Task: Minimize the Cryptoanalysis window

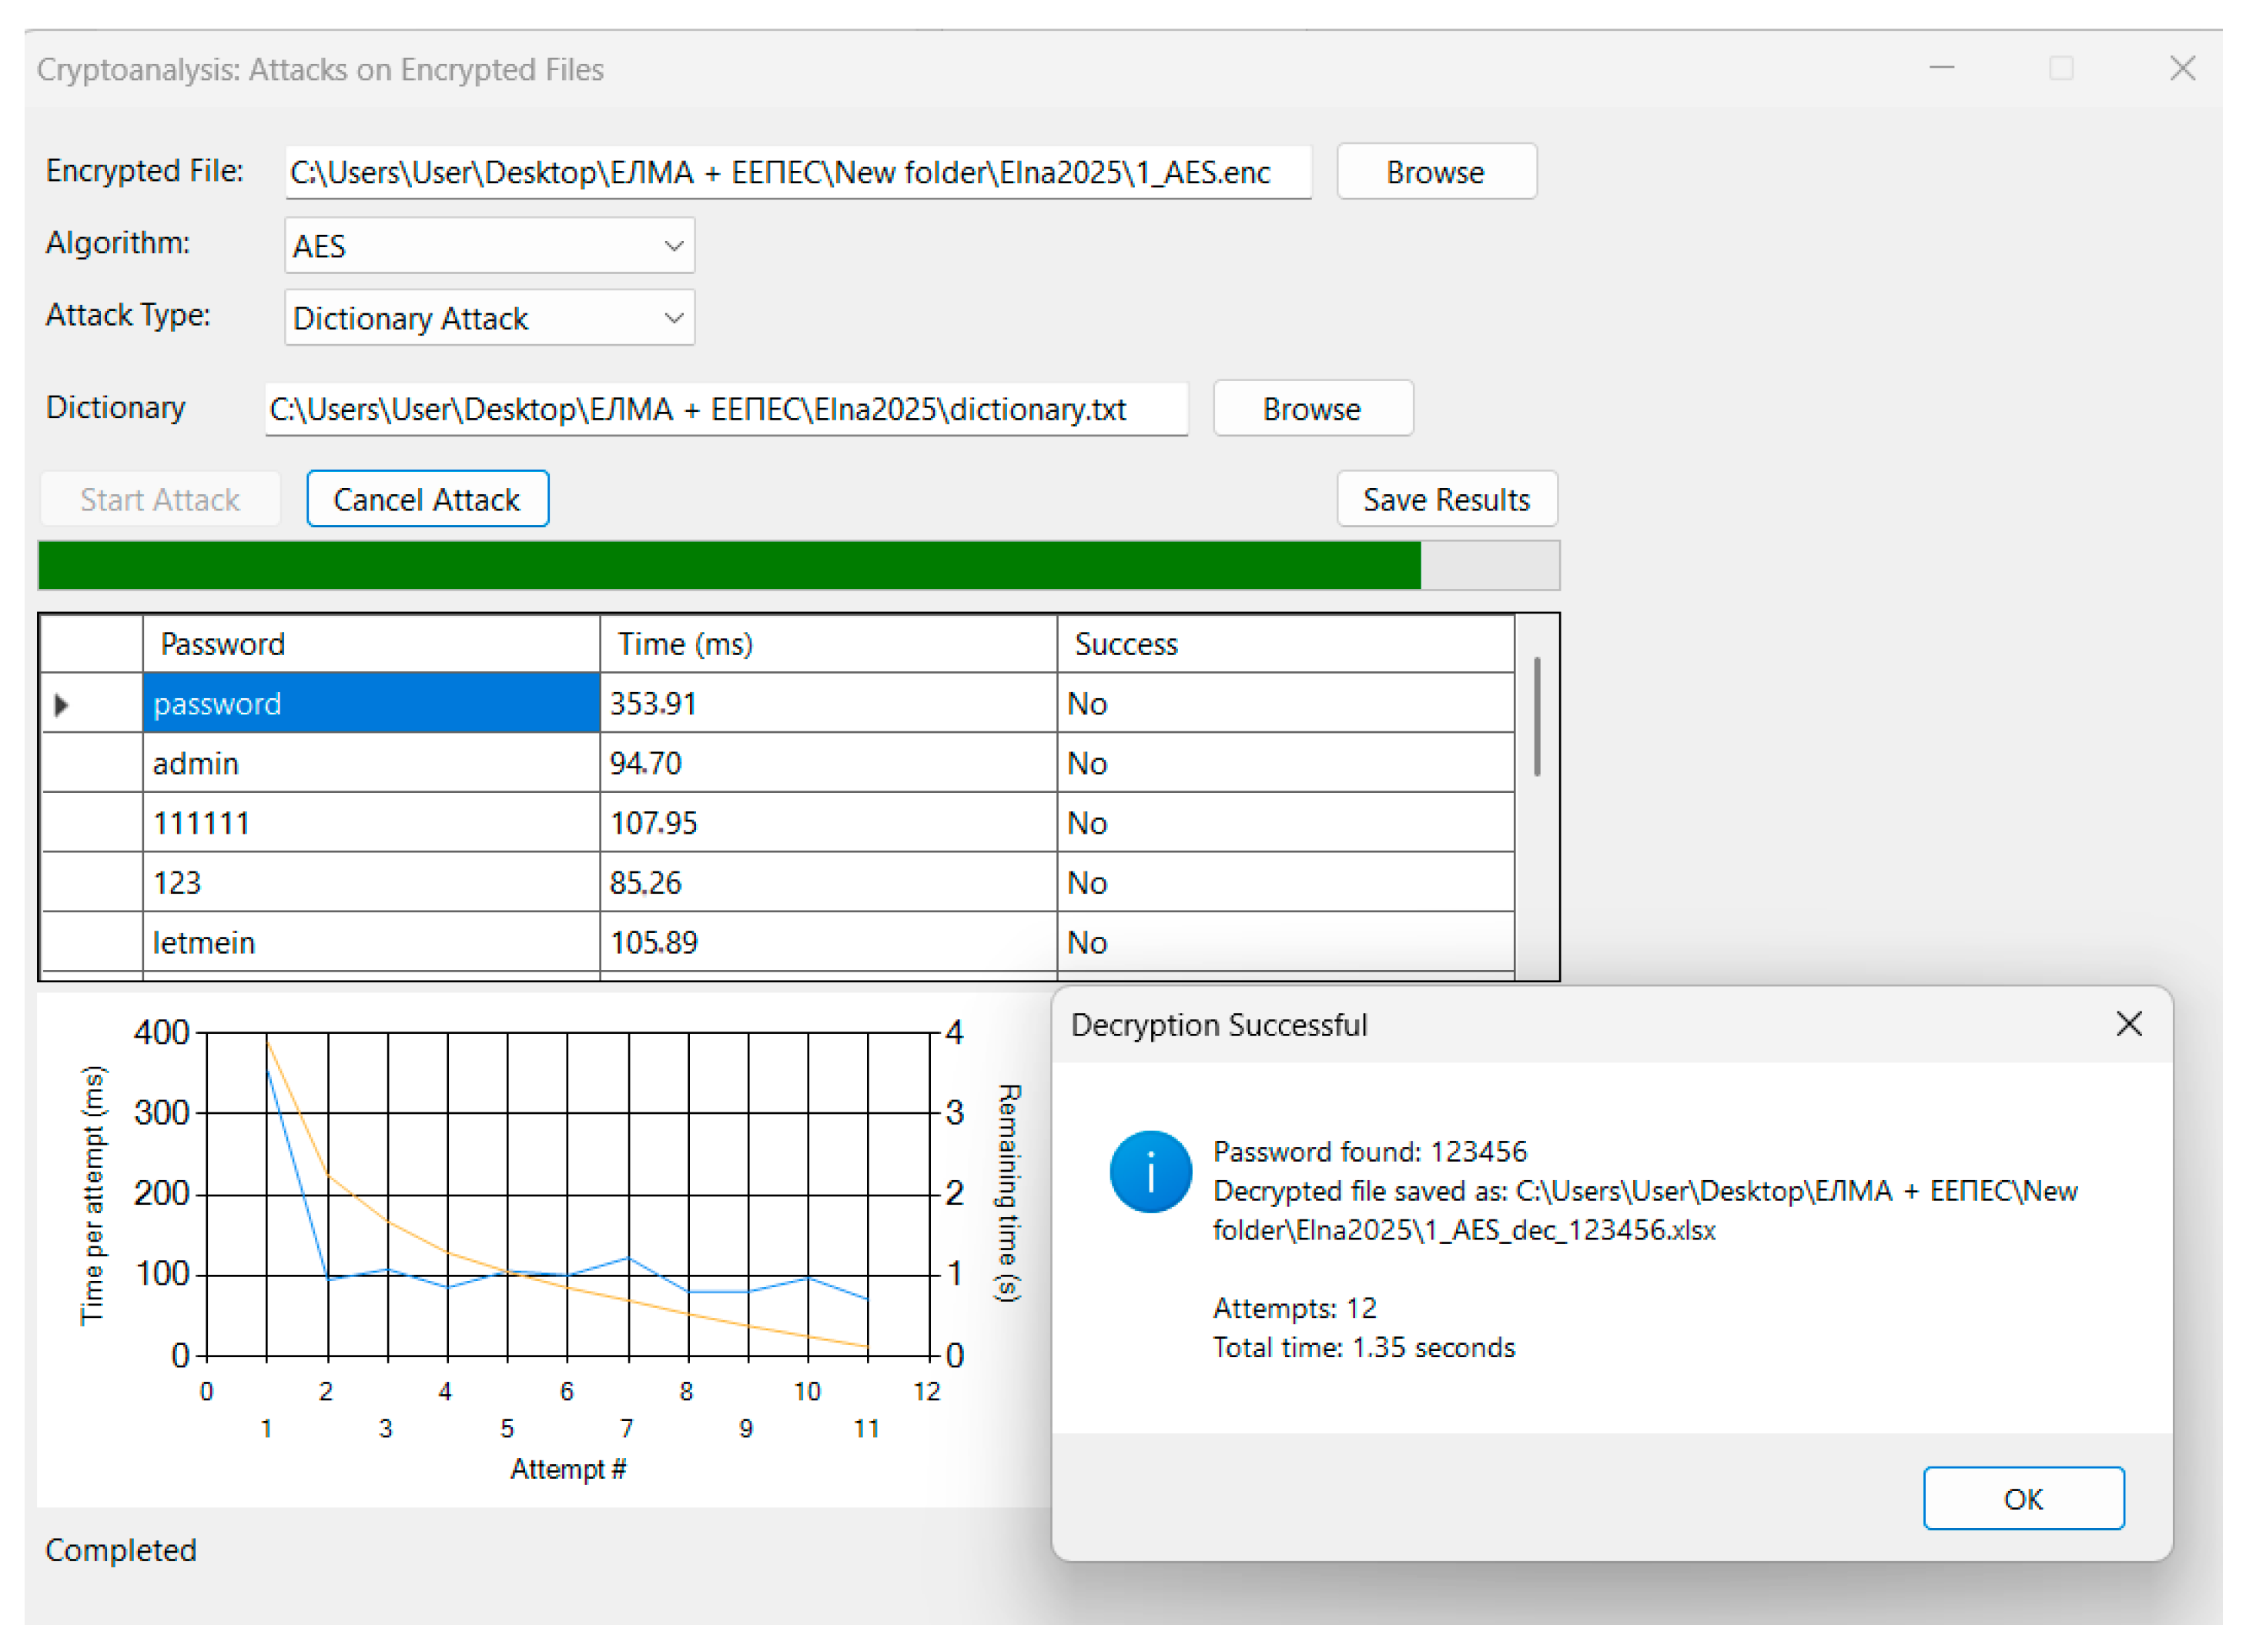Action: click(1941, 68)
